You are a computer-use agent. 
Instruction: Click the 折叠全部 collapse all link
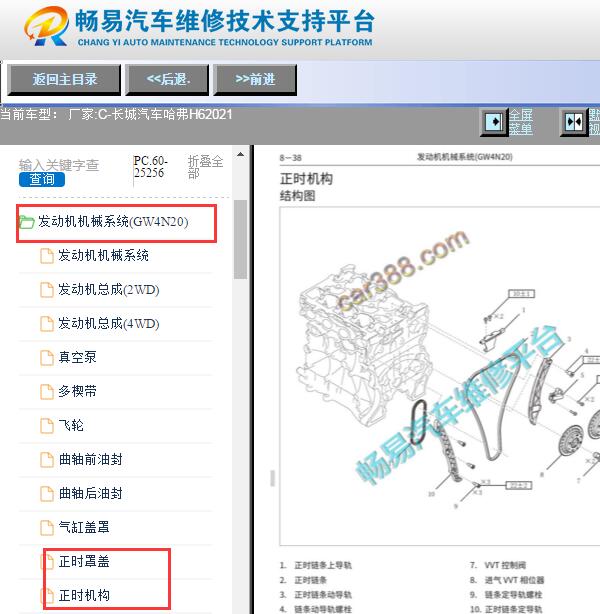[x=205, y=167]
